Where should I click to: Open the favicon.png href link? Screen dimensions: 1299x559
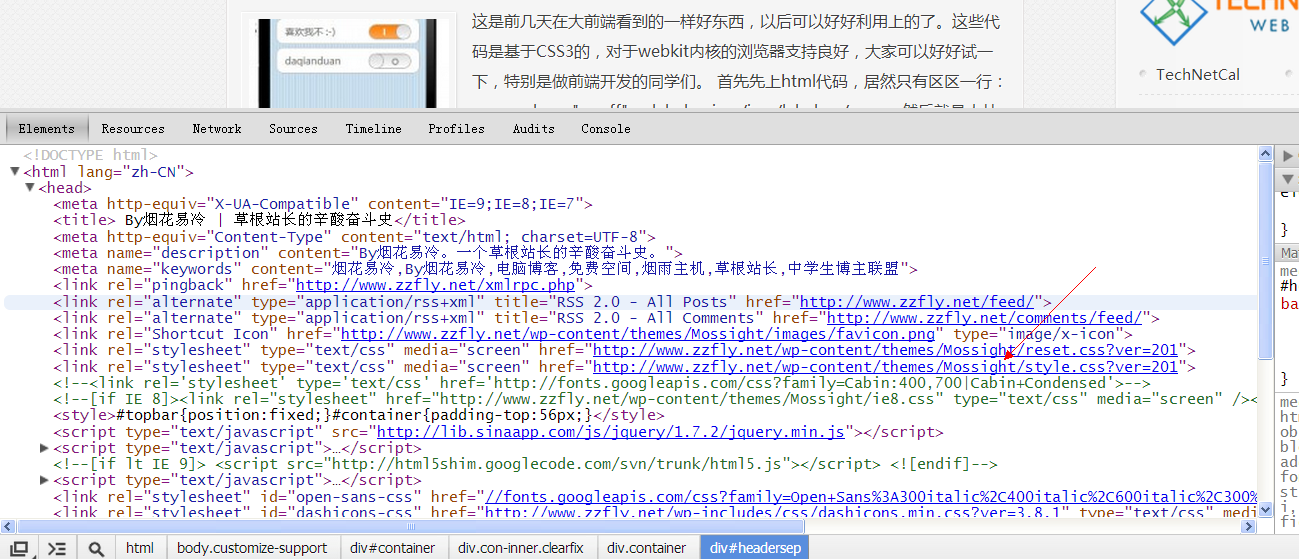coord(638,334)
